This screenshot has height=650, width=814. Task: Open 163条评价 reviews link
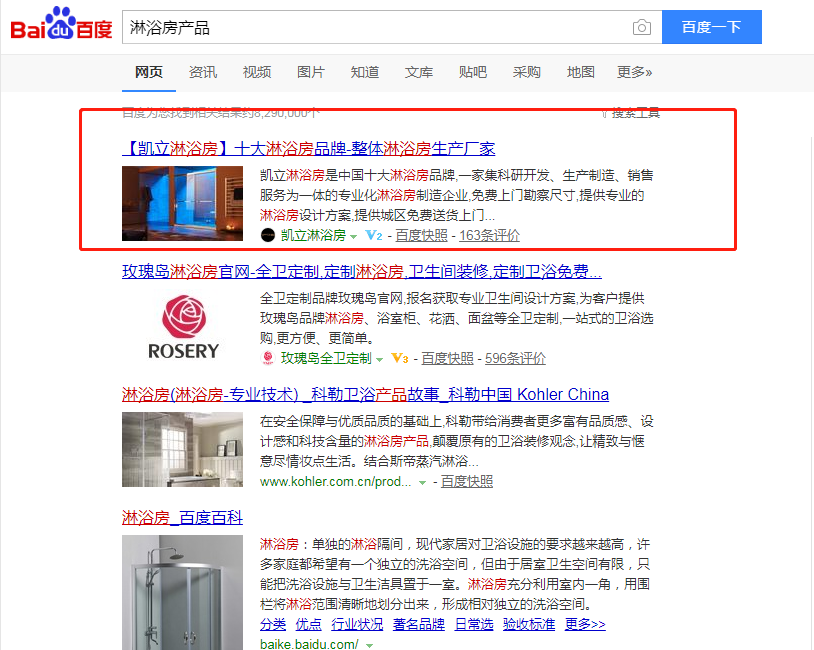[x=489, y=235]
